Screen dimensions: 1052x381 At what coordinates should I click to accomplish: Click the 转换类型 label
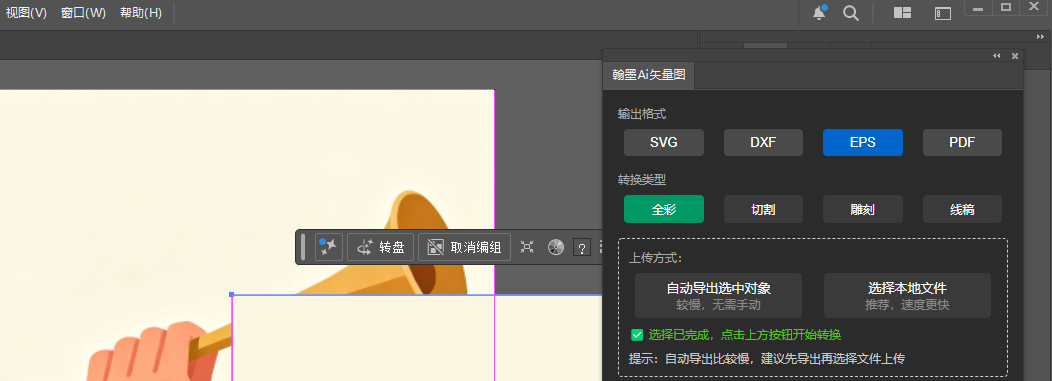click(642, 180)
